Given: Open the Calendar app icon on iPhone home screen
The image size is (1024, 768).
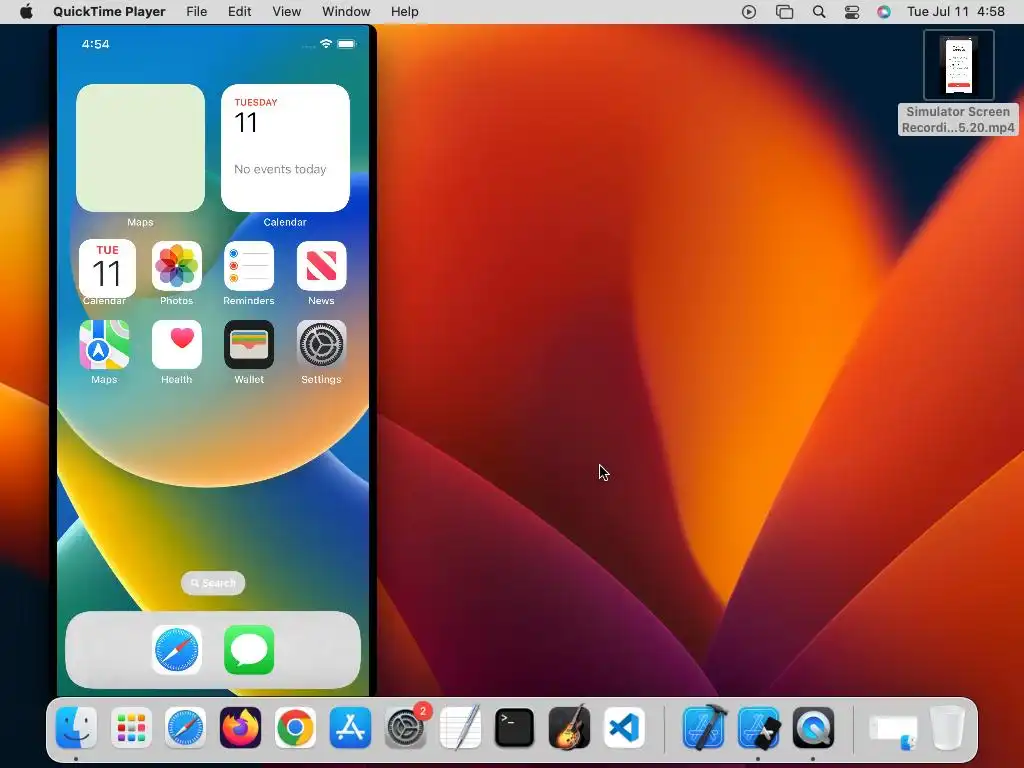Looking at the screenshot, I should click(x=107, y=268).
